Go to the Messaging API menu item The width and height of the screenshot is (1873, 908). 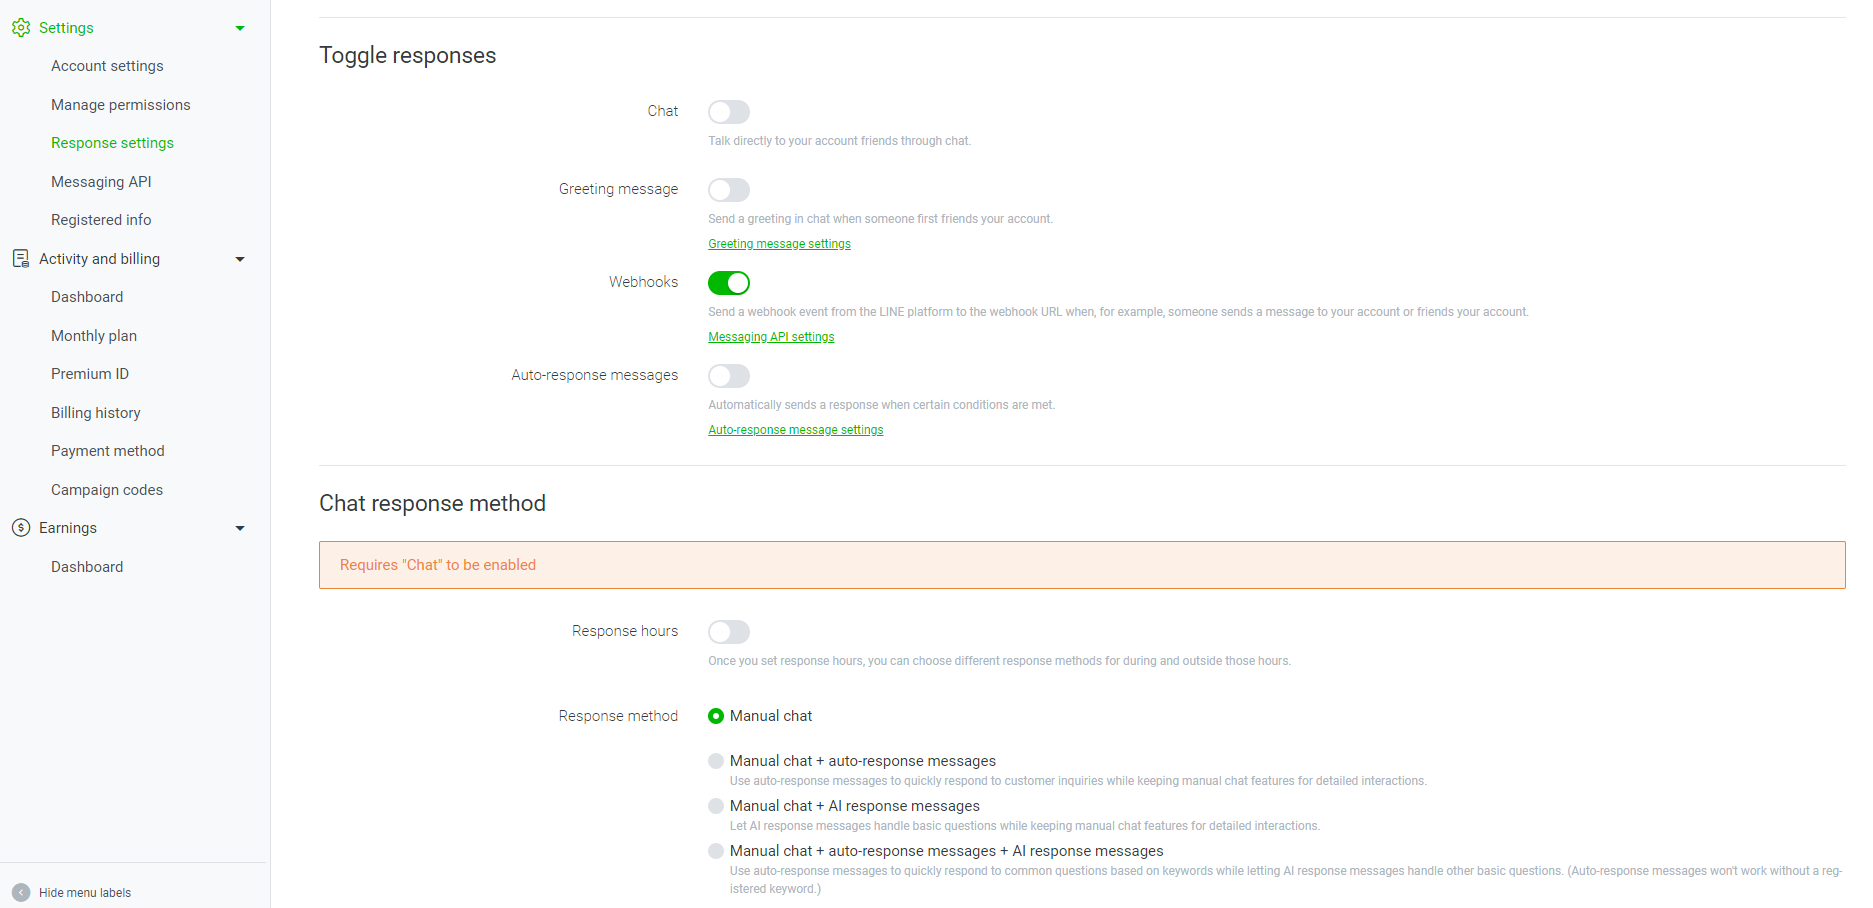click(101, 182)
